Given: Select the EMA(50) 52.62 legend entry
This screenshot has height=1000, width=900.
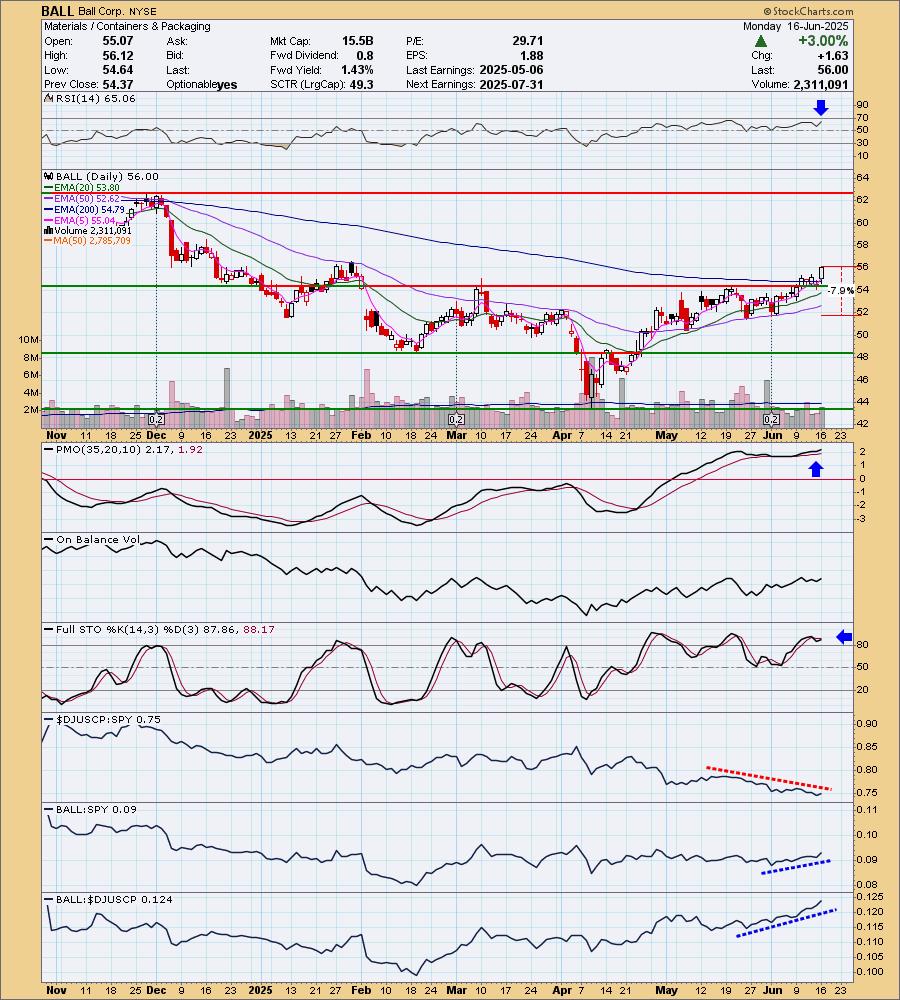Looking at the screenshot, I should pyautogui.click(x=86, y=198).
